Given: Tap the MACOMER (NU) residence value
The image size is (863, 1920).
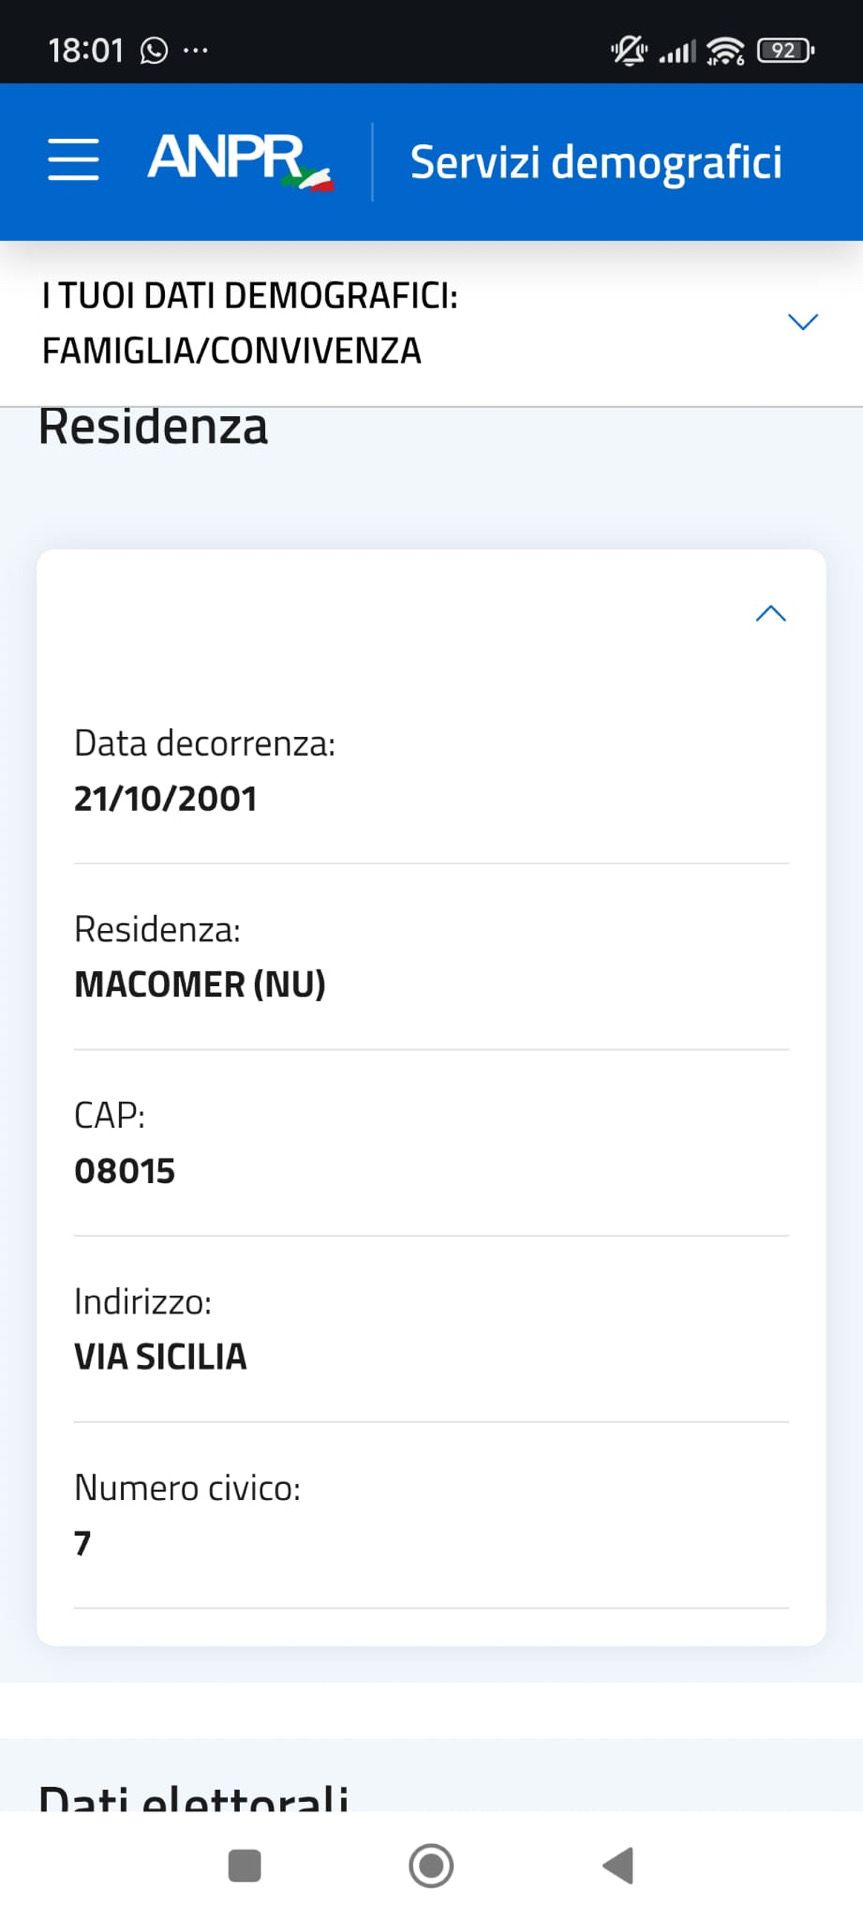Looking at the screenshot, I should pos(200,985).
